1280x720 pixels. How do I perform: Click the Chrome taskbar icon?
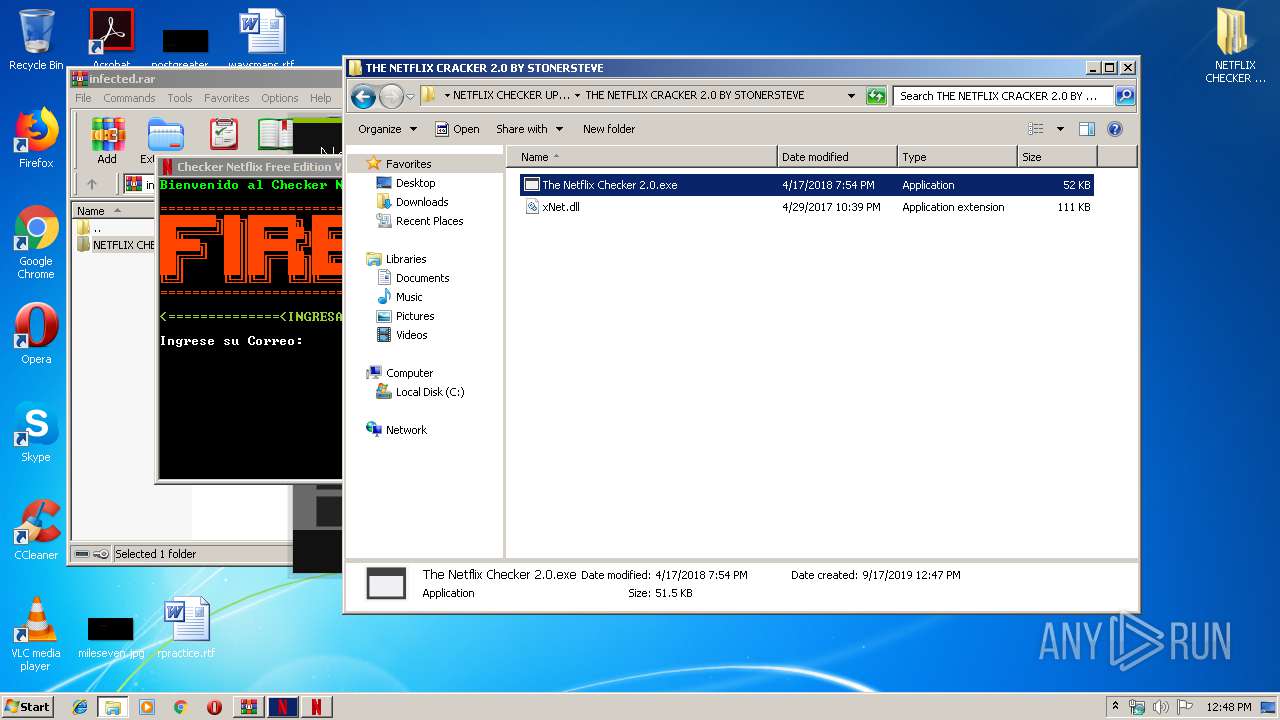click(180, 707)
